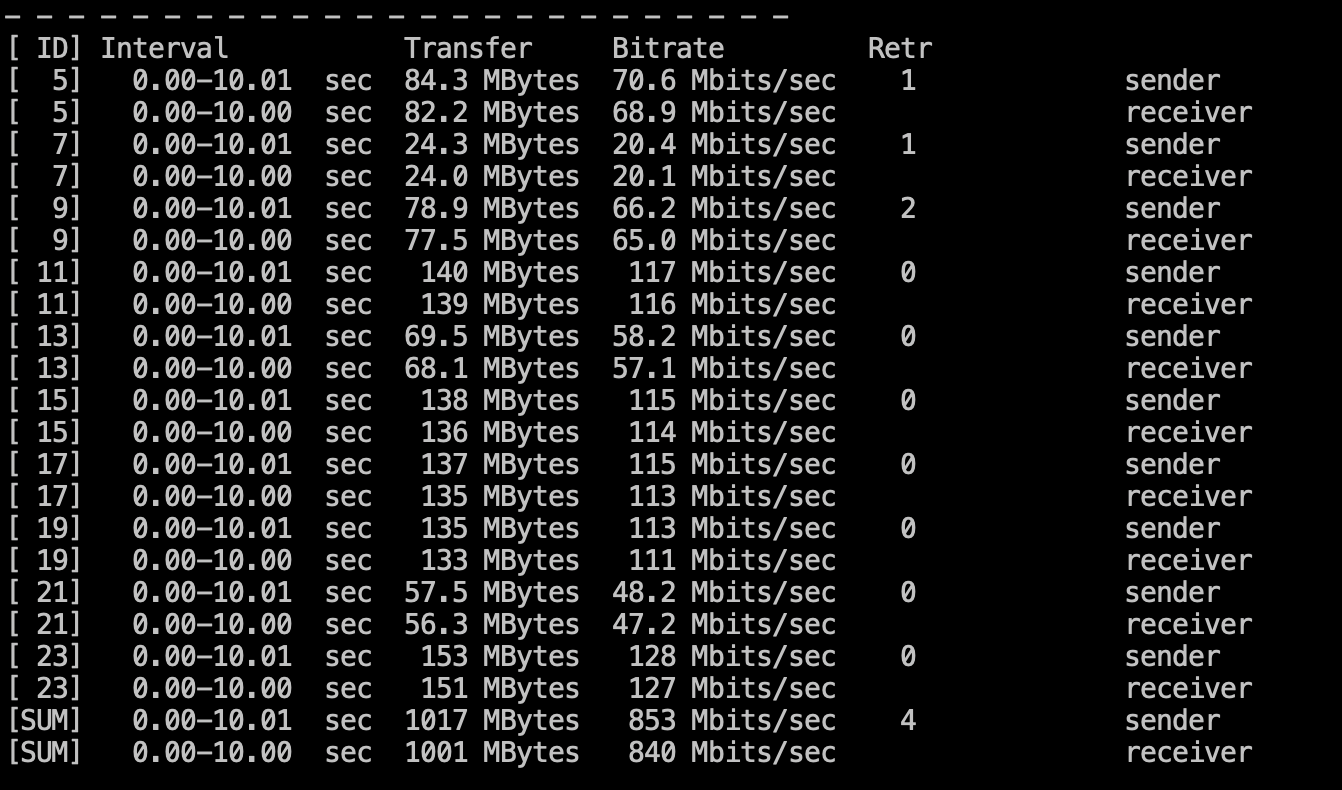Click the 48.2 Mbits/sec bitrate value
1342x790 pixels.
(723, 592)
